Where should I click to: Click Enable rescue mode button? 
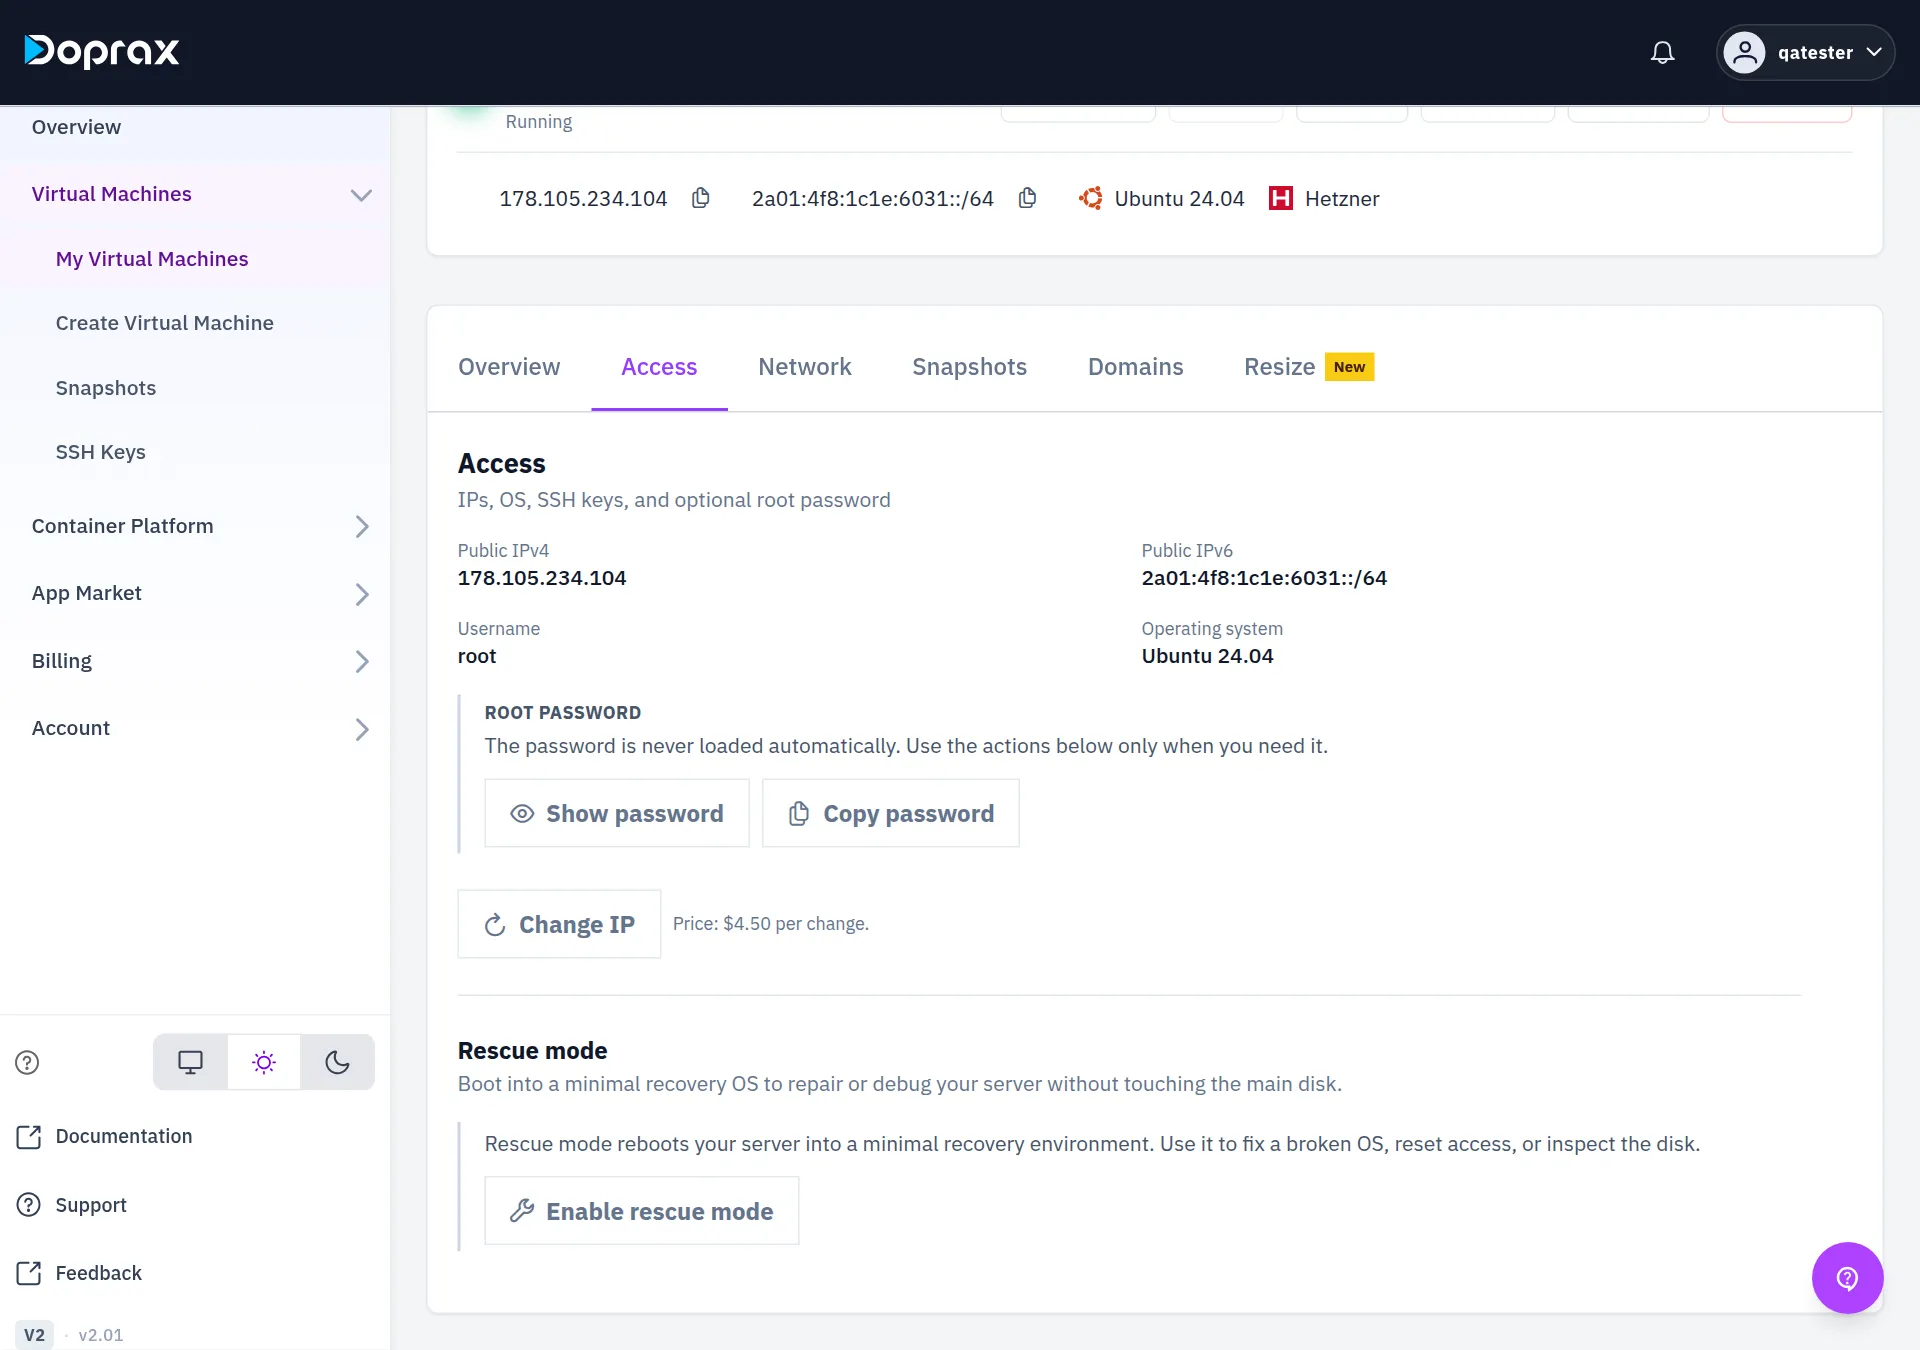click(x=642, y=1211)
